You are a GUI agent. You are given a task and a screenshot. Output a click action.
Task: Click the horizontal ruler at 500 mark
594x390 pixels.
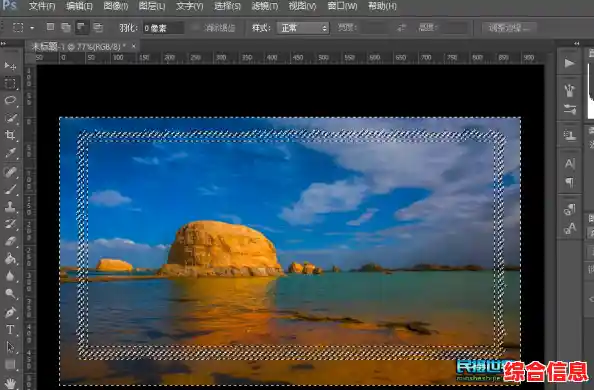coord(323,58)
